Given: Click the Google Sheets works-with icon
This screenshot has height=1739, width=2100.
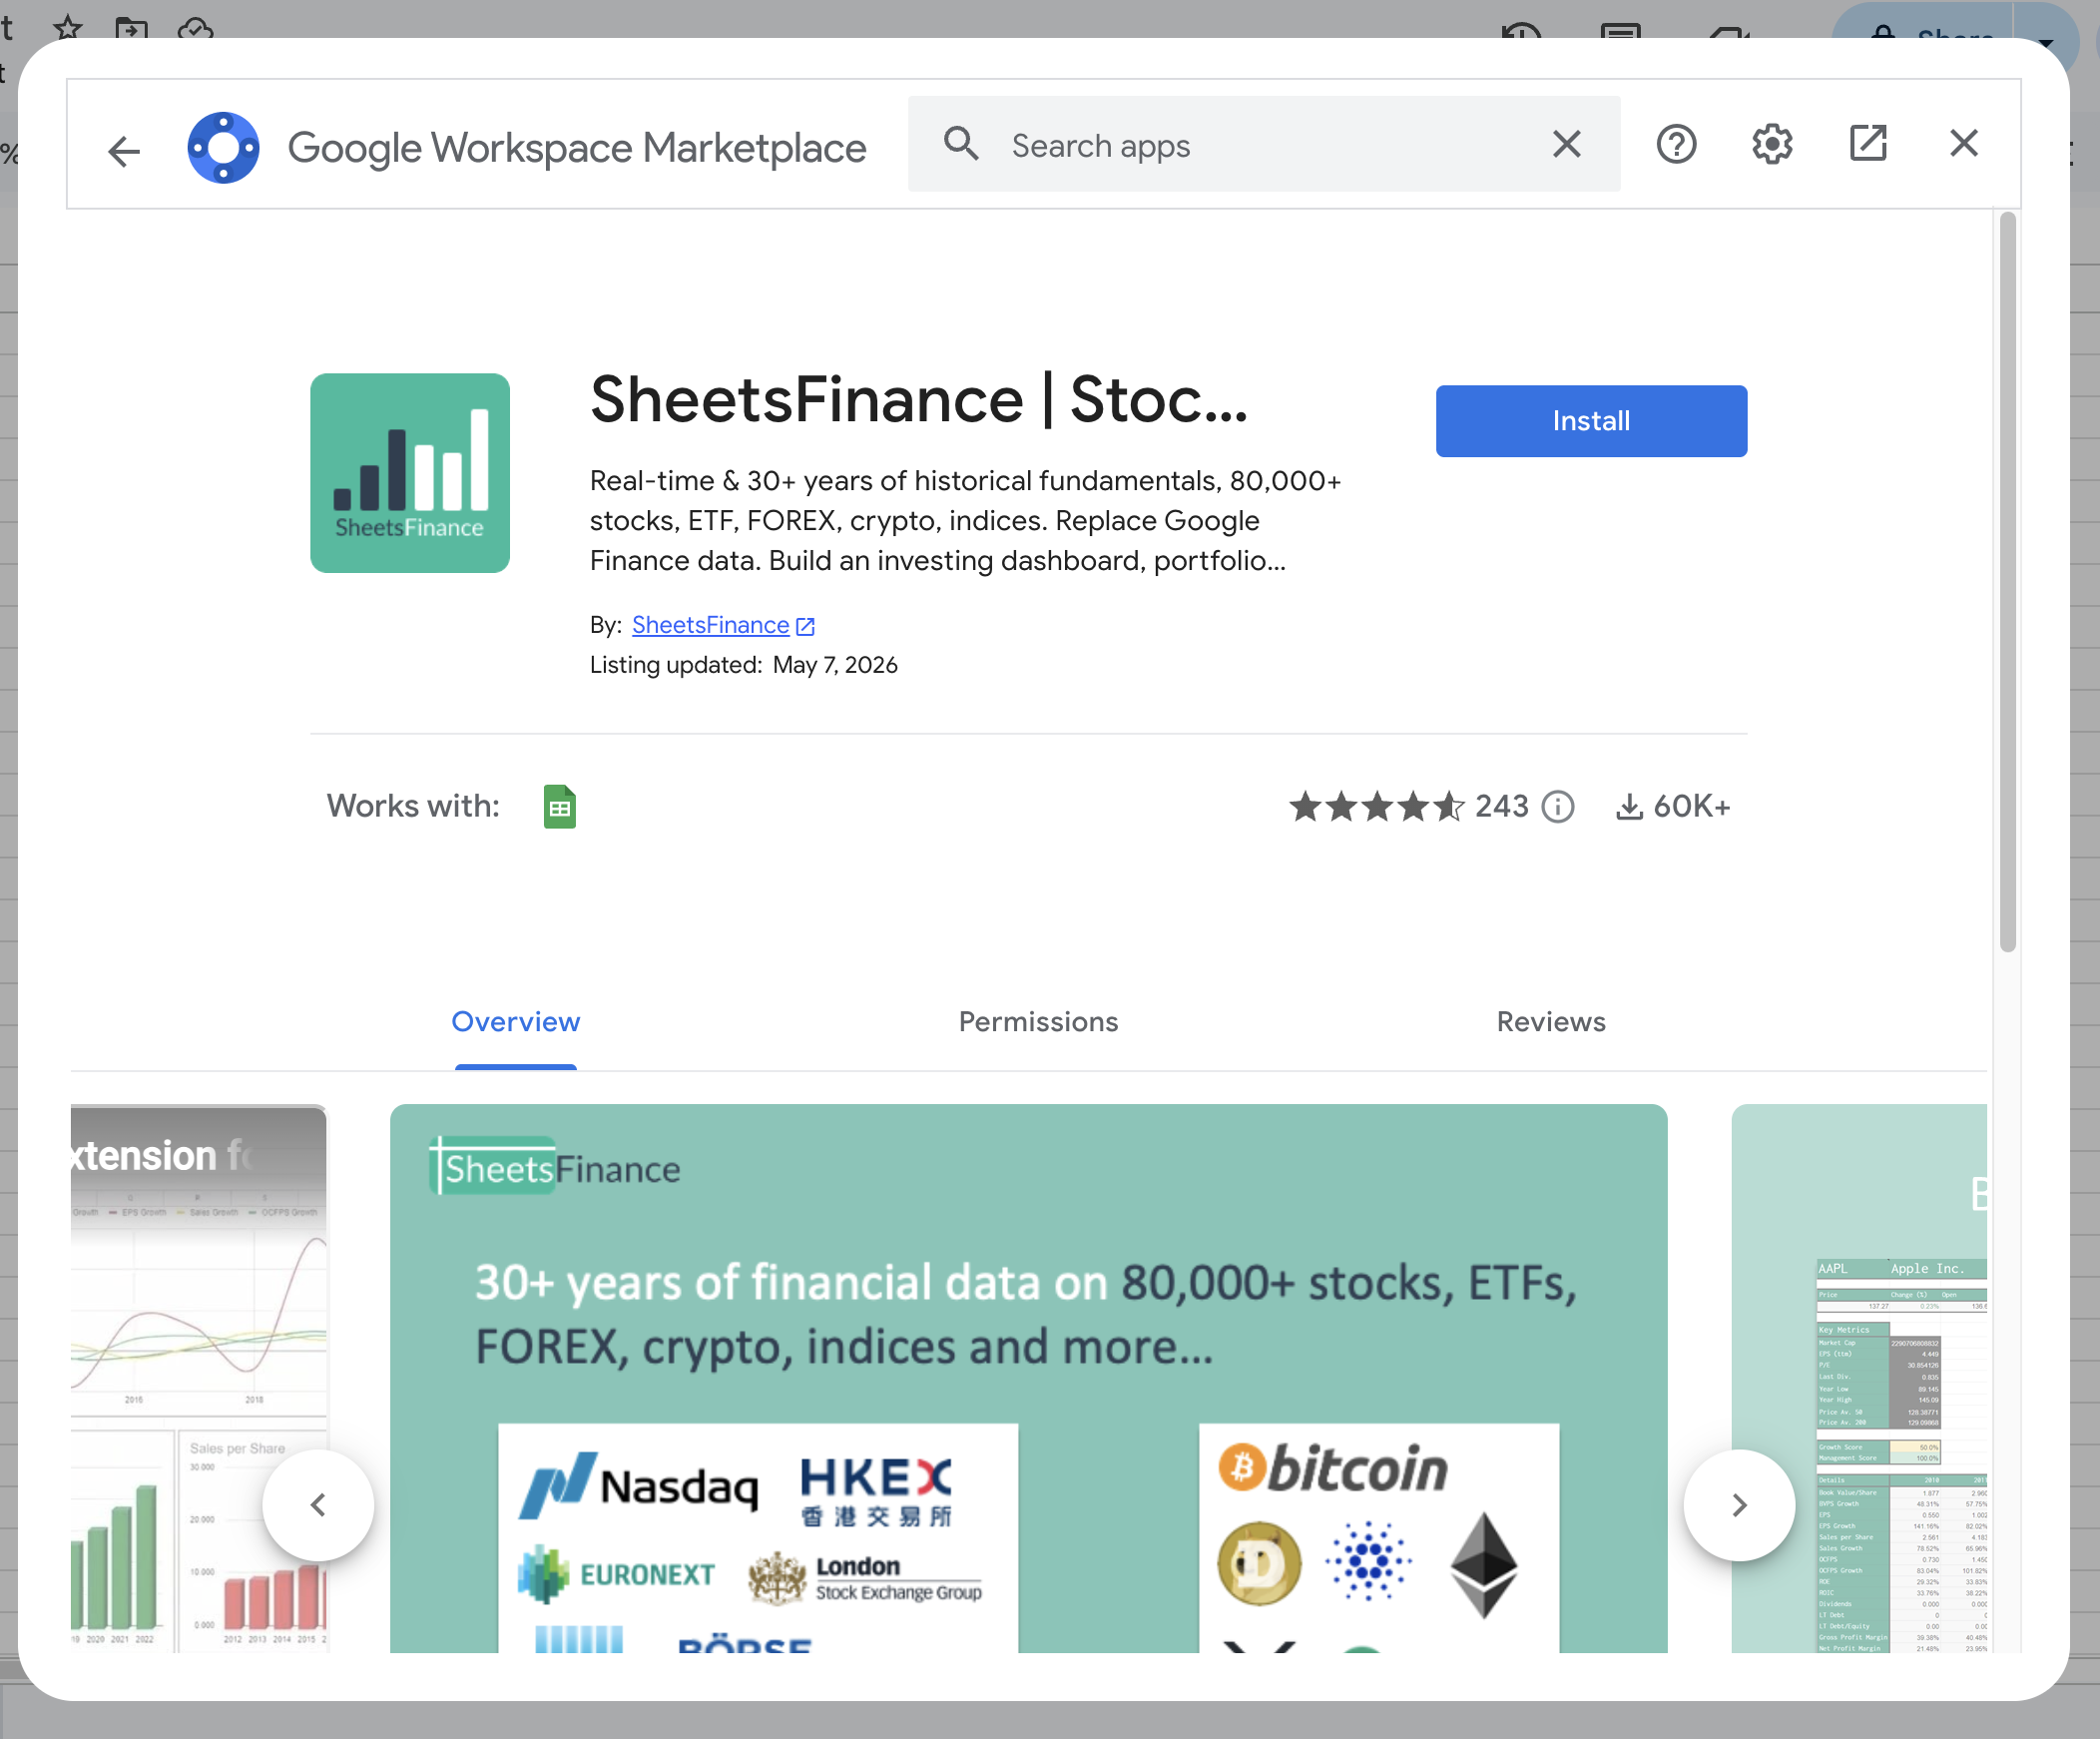Looking at the screenshot, I should pyautogui.click(x=560, y=806).
